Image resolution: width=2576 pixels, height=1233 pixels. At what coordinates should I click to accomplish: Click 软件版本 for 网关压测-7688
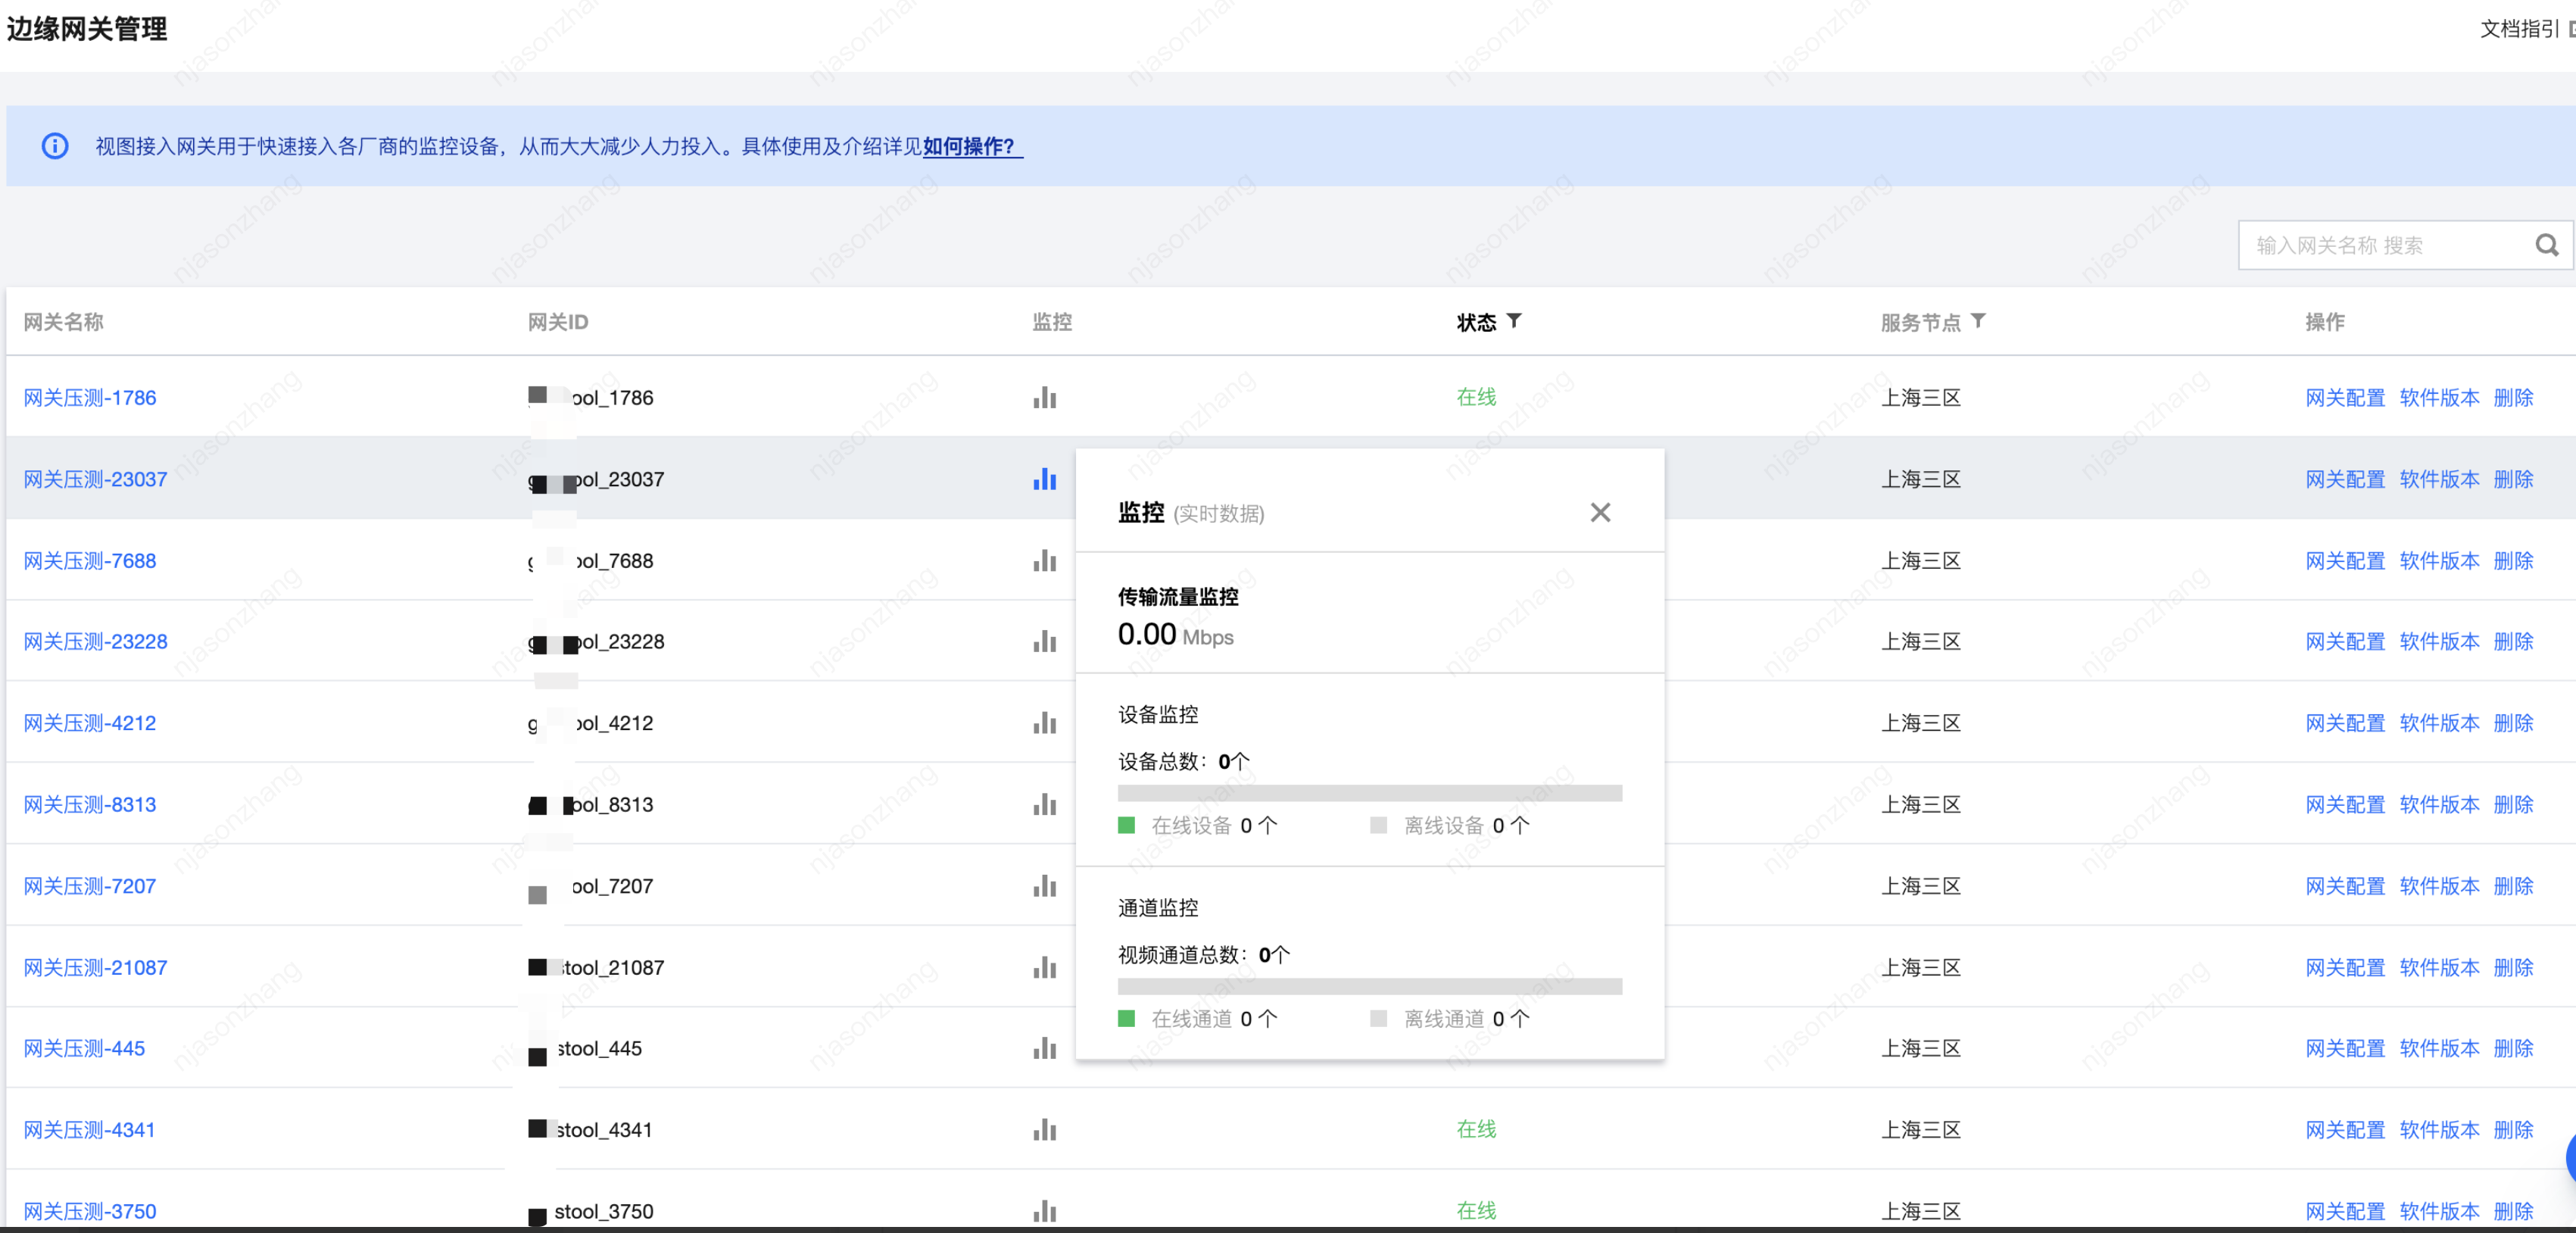pos(2438,561)
